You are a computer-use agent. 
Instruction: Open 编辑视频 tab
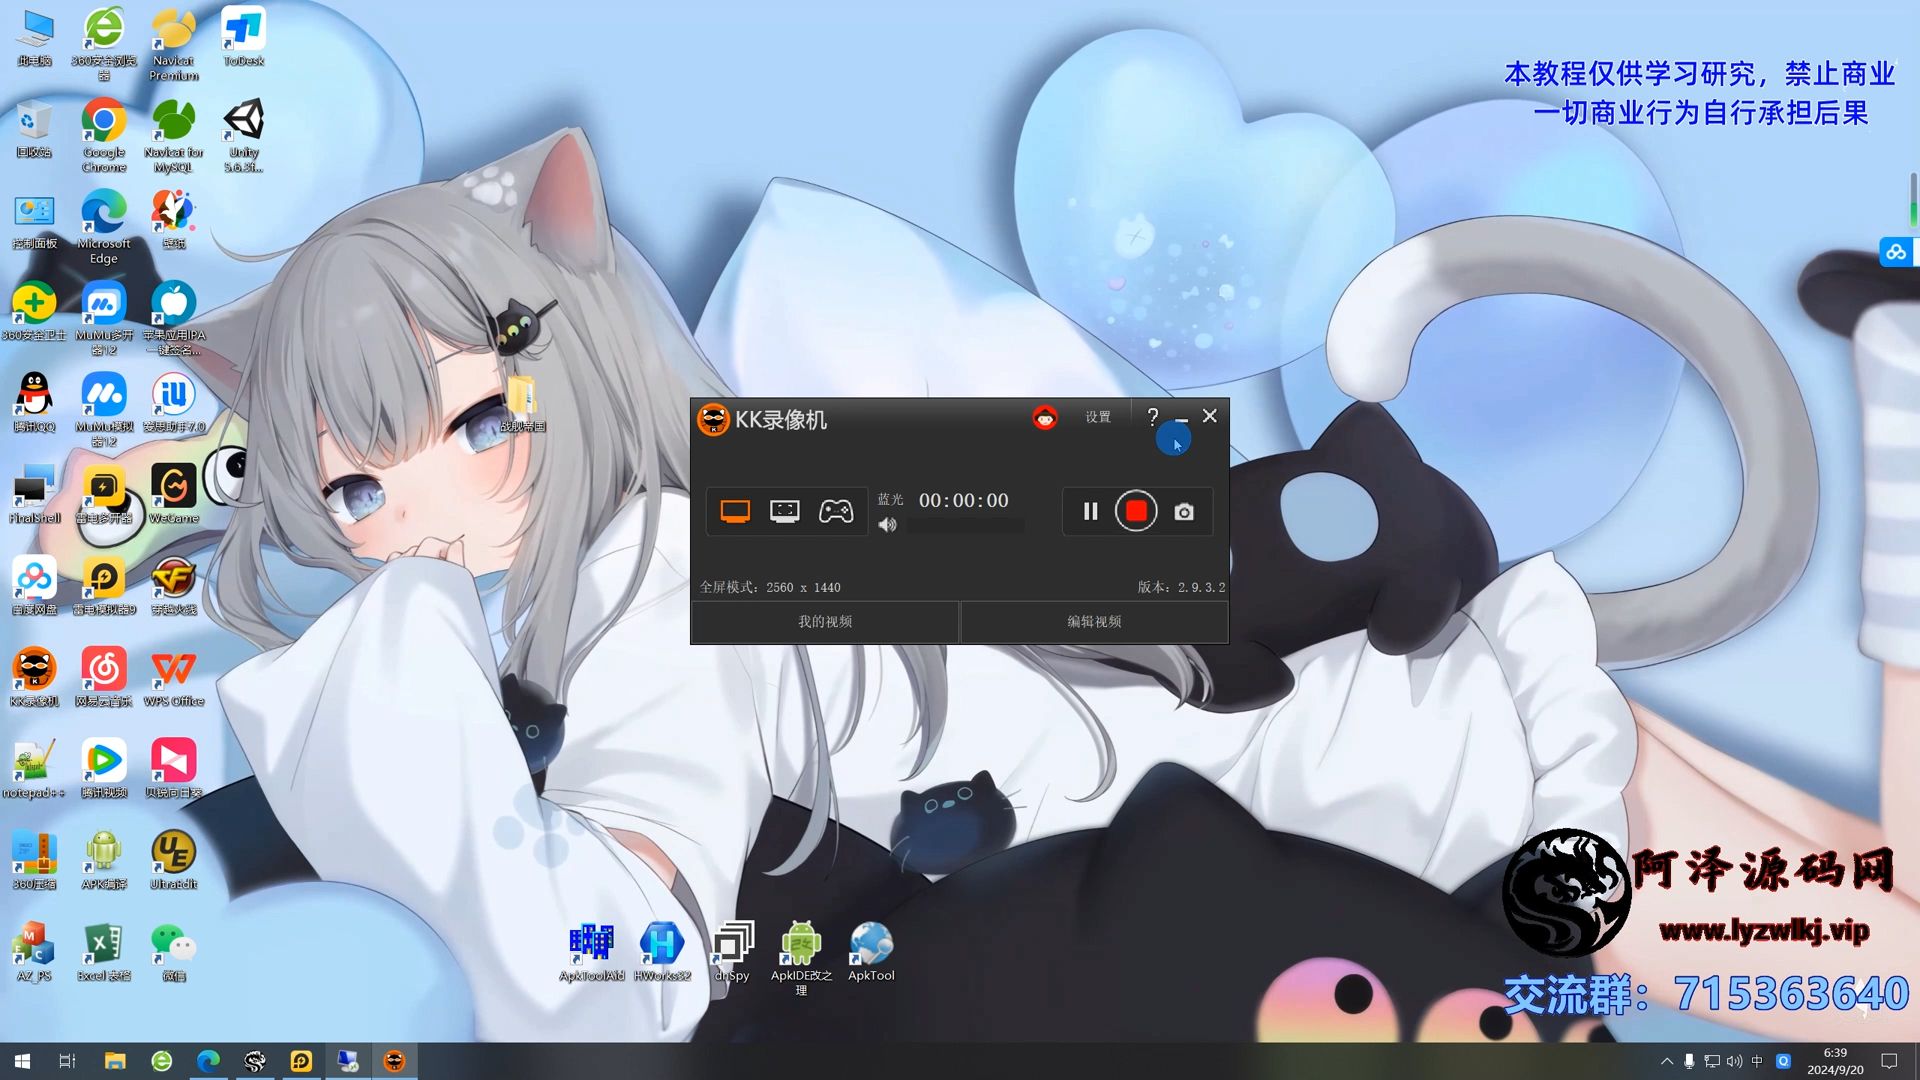[1094, 621]
